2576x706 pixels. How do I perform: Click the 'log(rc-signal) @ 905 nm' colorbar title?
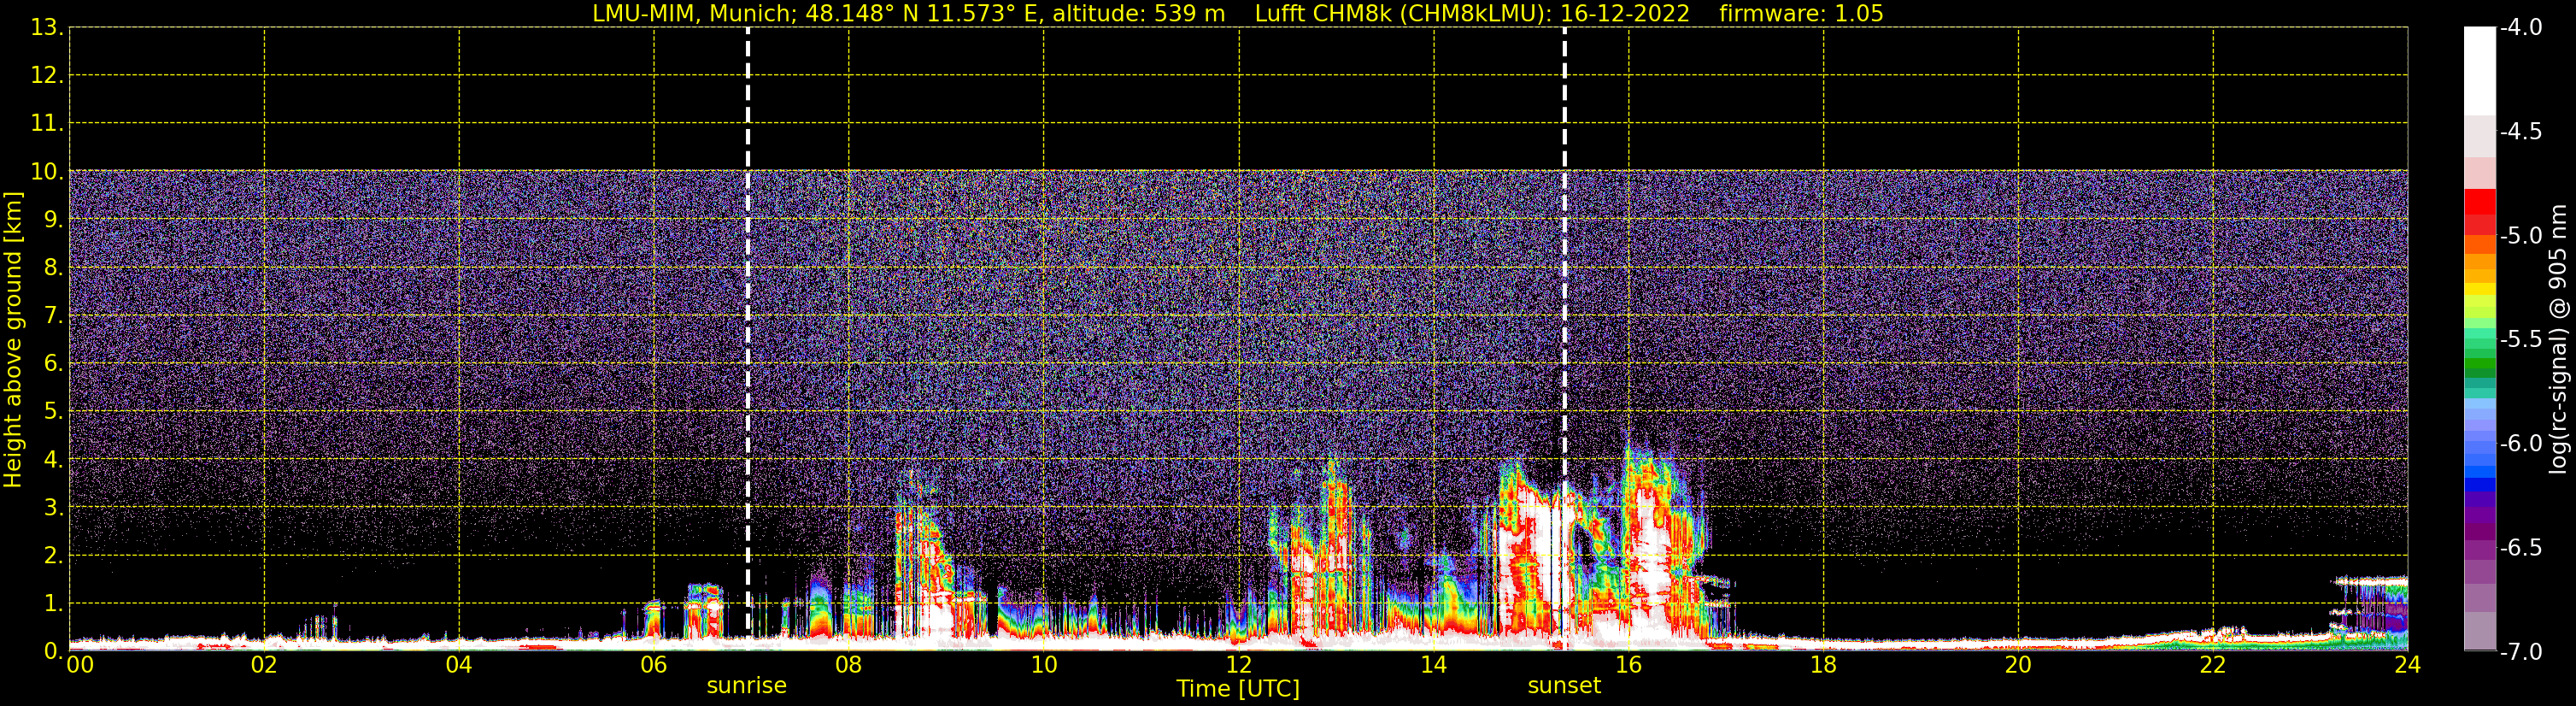coord(2558,339)
